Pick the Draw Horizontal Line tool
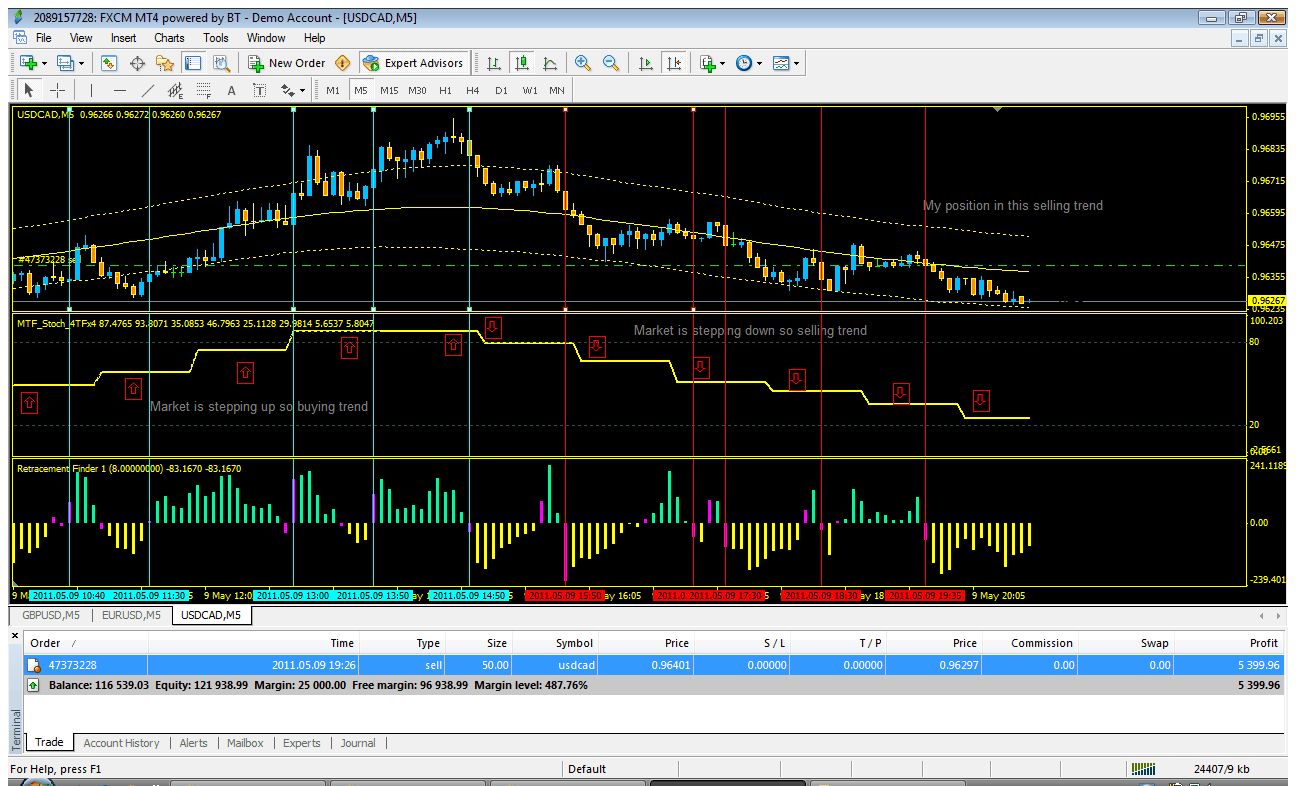Screen dimensions: 1296x786 pyautogui.click(x=119, y=90)
